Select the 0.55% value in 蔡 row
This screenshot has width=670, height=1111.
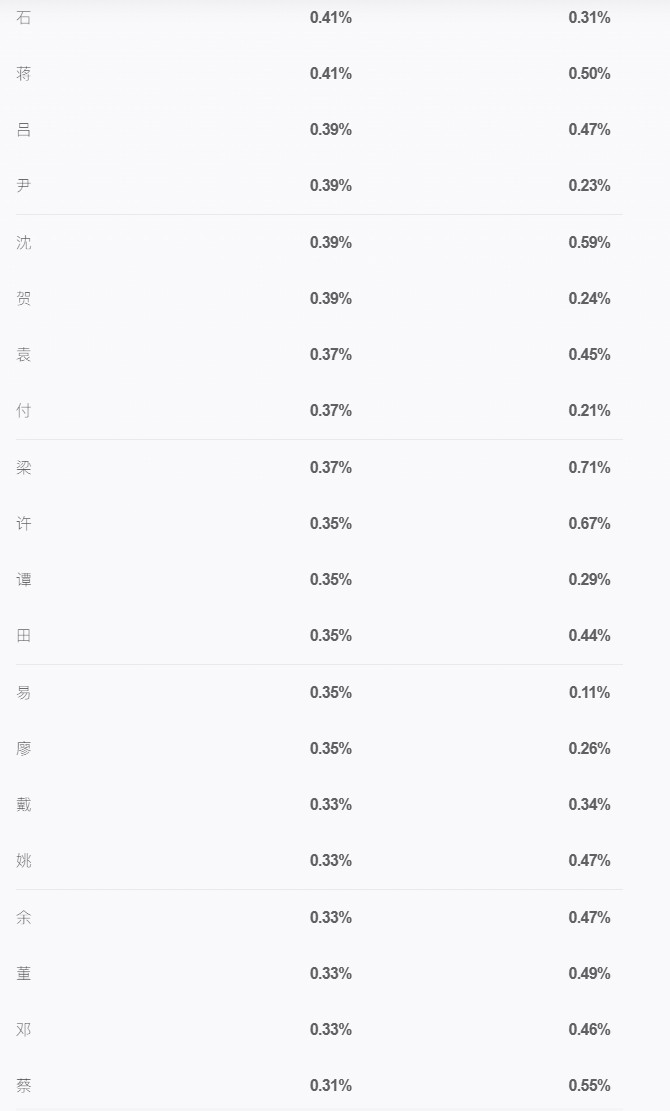click(x=589, y=1085)
